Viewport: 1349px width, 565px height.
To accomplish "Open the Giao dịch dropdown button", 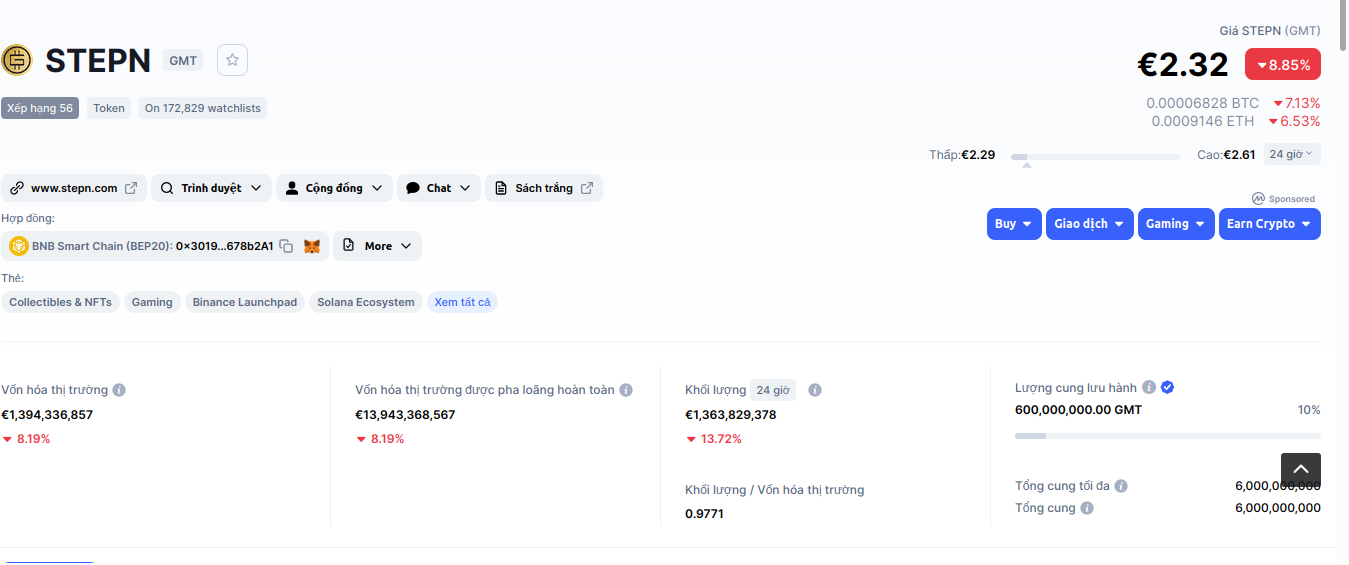I will (x=1090, y=224).
